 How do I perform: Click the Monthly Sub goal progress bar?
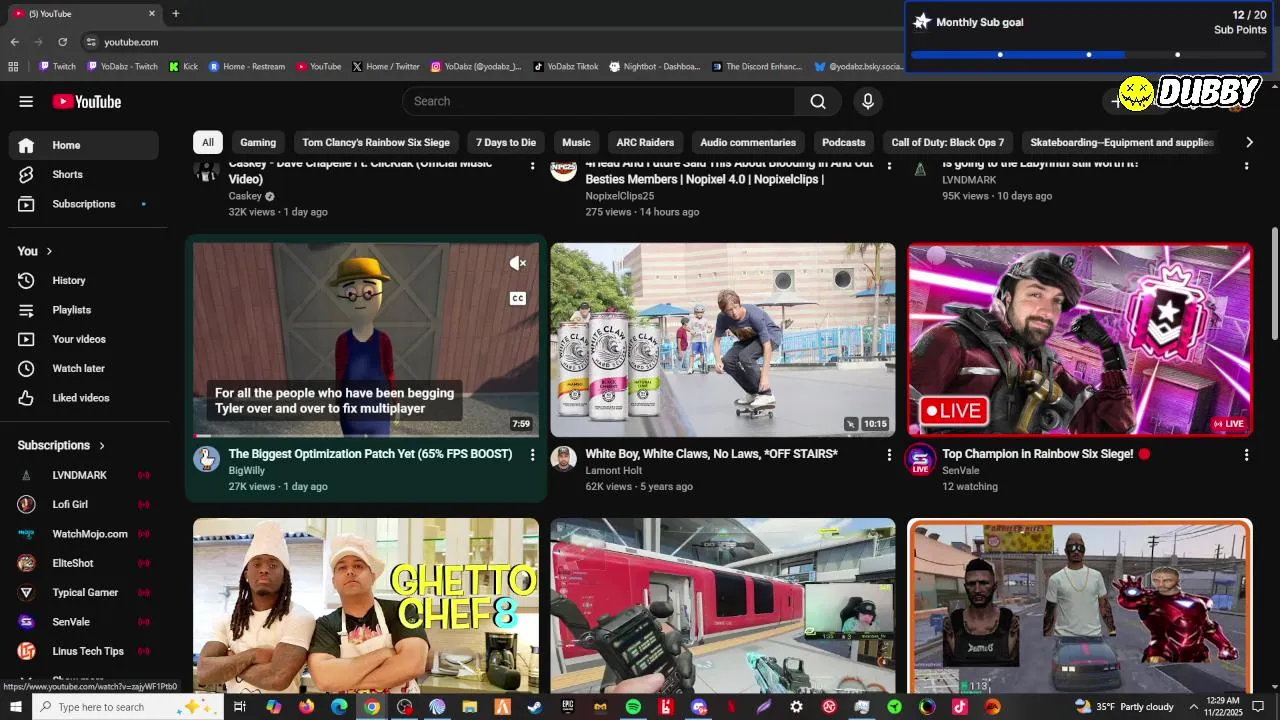(x=1089, y=55)
